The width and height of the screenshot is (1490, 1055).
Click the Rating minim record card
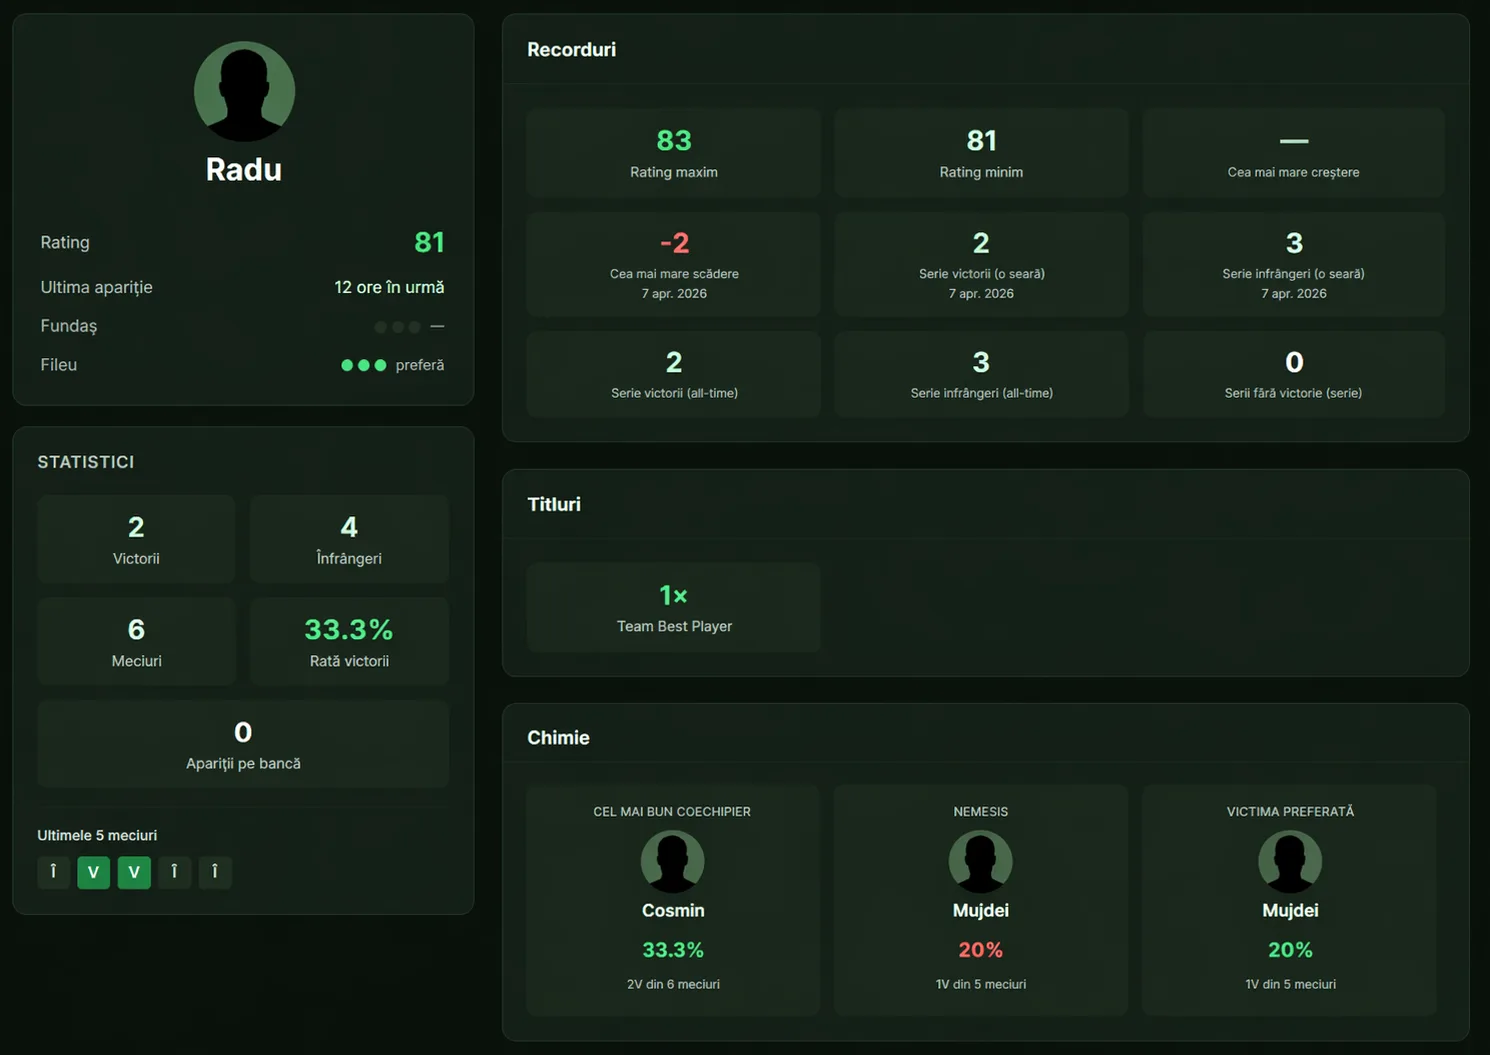(x=981, y=153)
